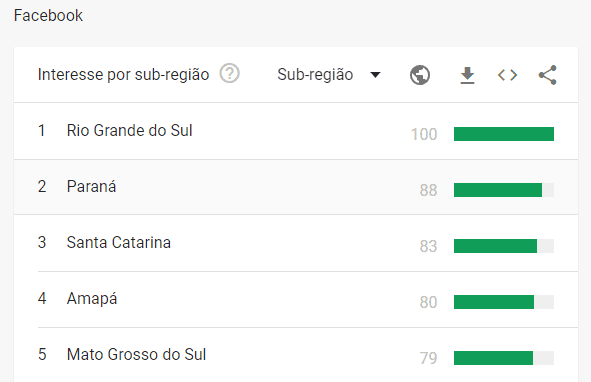Download data with the download arrow icon

[467, 75]
